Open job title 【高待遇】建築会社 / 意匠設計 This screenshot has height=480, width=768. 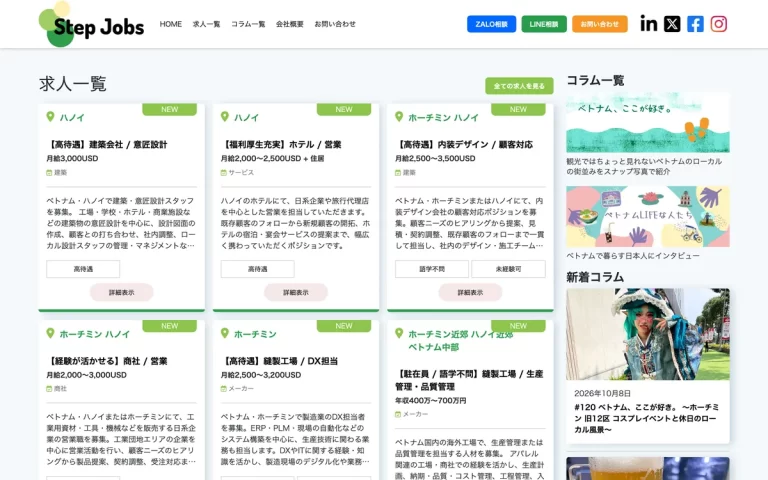click(x=107, y=144)
